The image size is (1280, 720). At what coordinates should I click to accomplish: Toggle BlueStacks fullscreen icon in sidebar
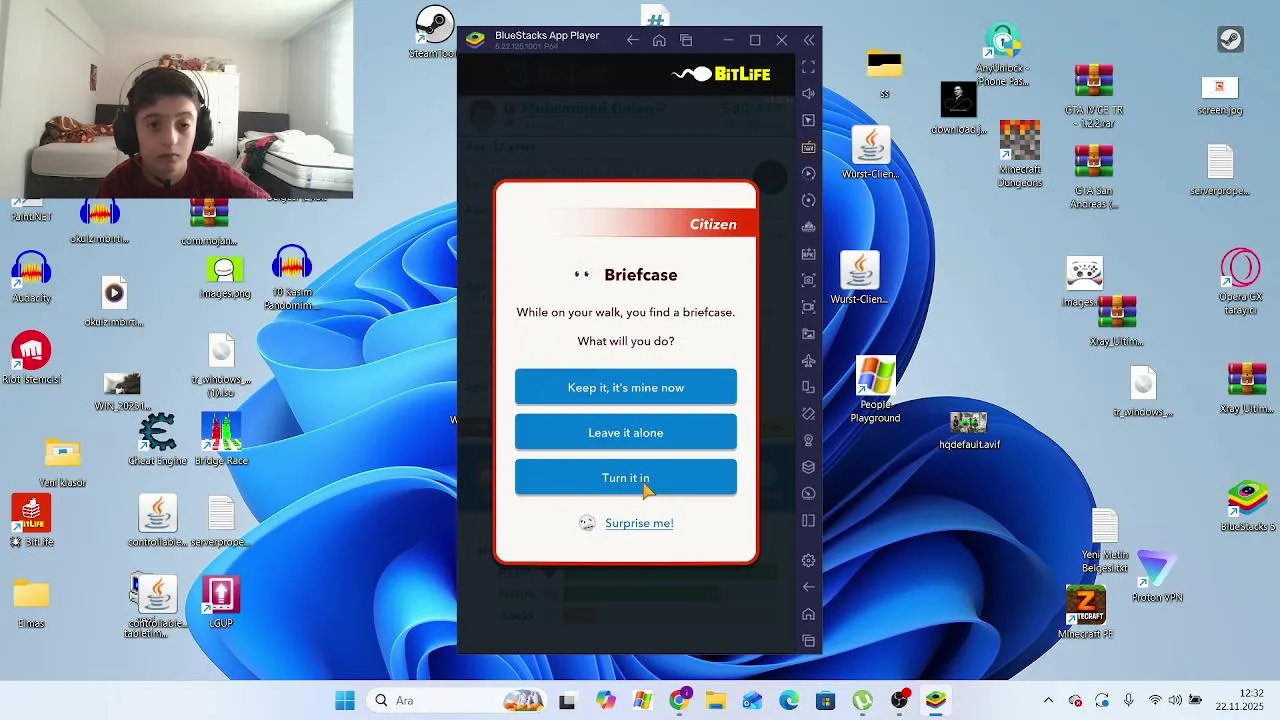coord(809,67)
